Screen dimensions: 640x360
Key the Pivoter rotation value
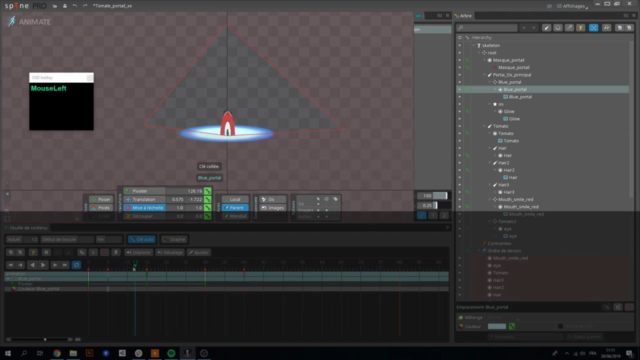pos(208,191)
